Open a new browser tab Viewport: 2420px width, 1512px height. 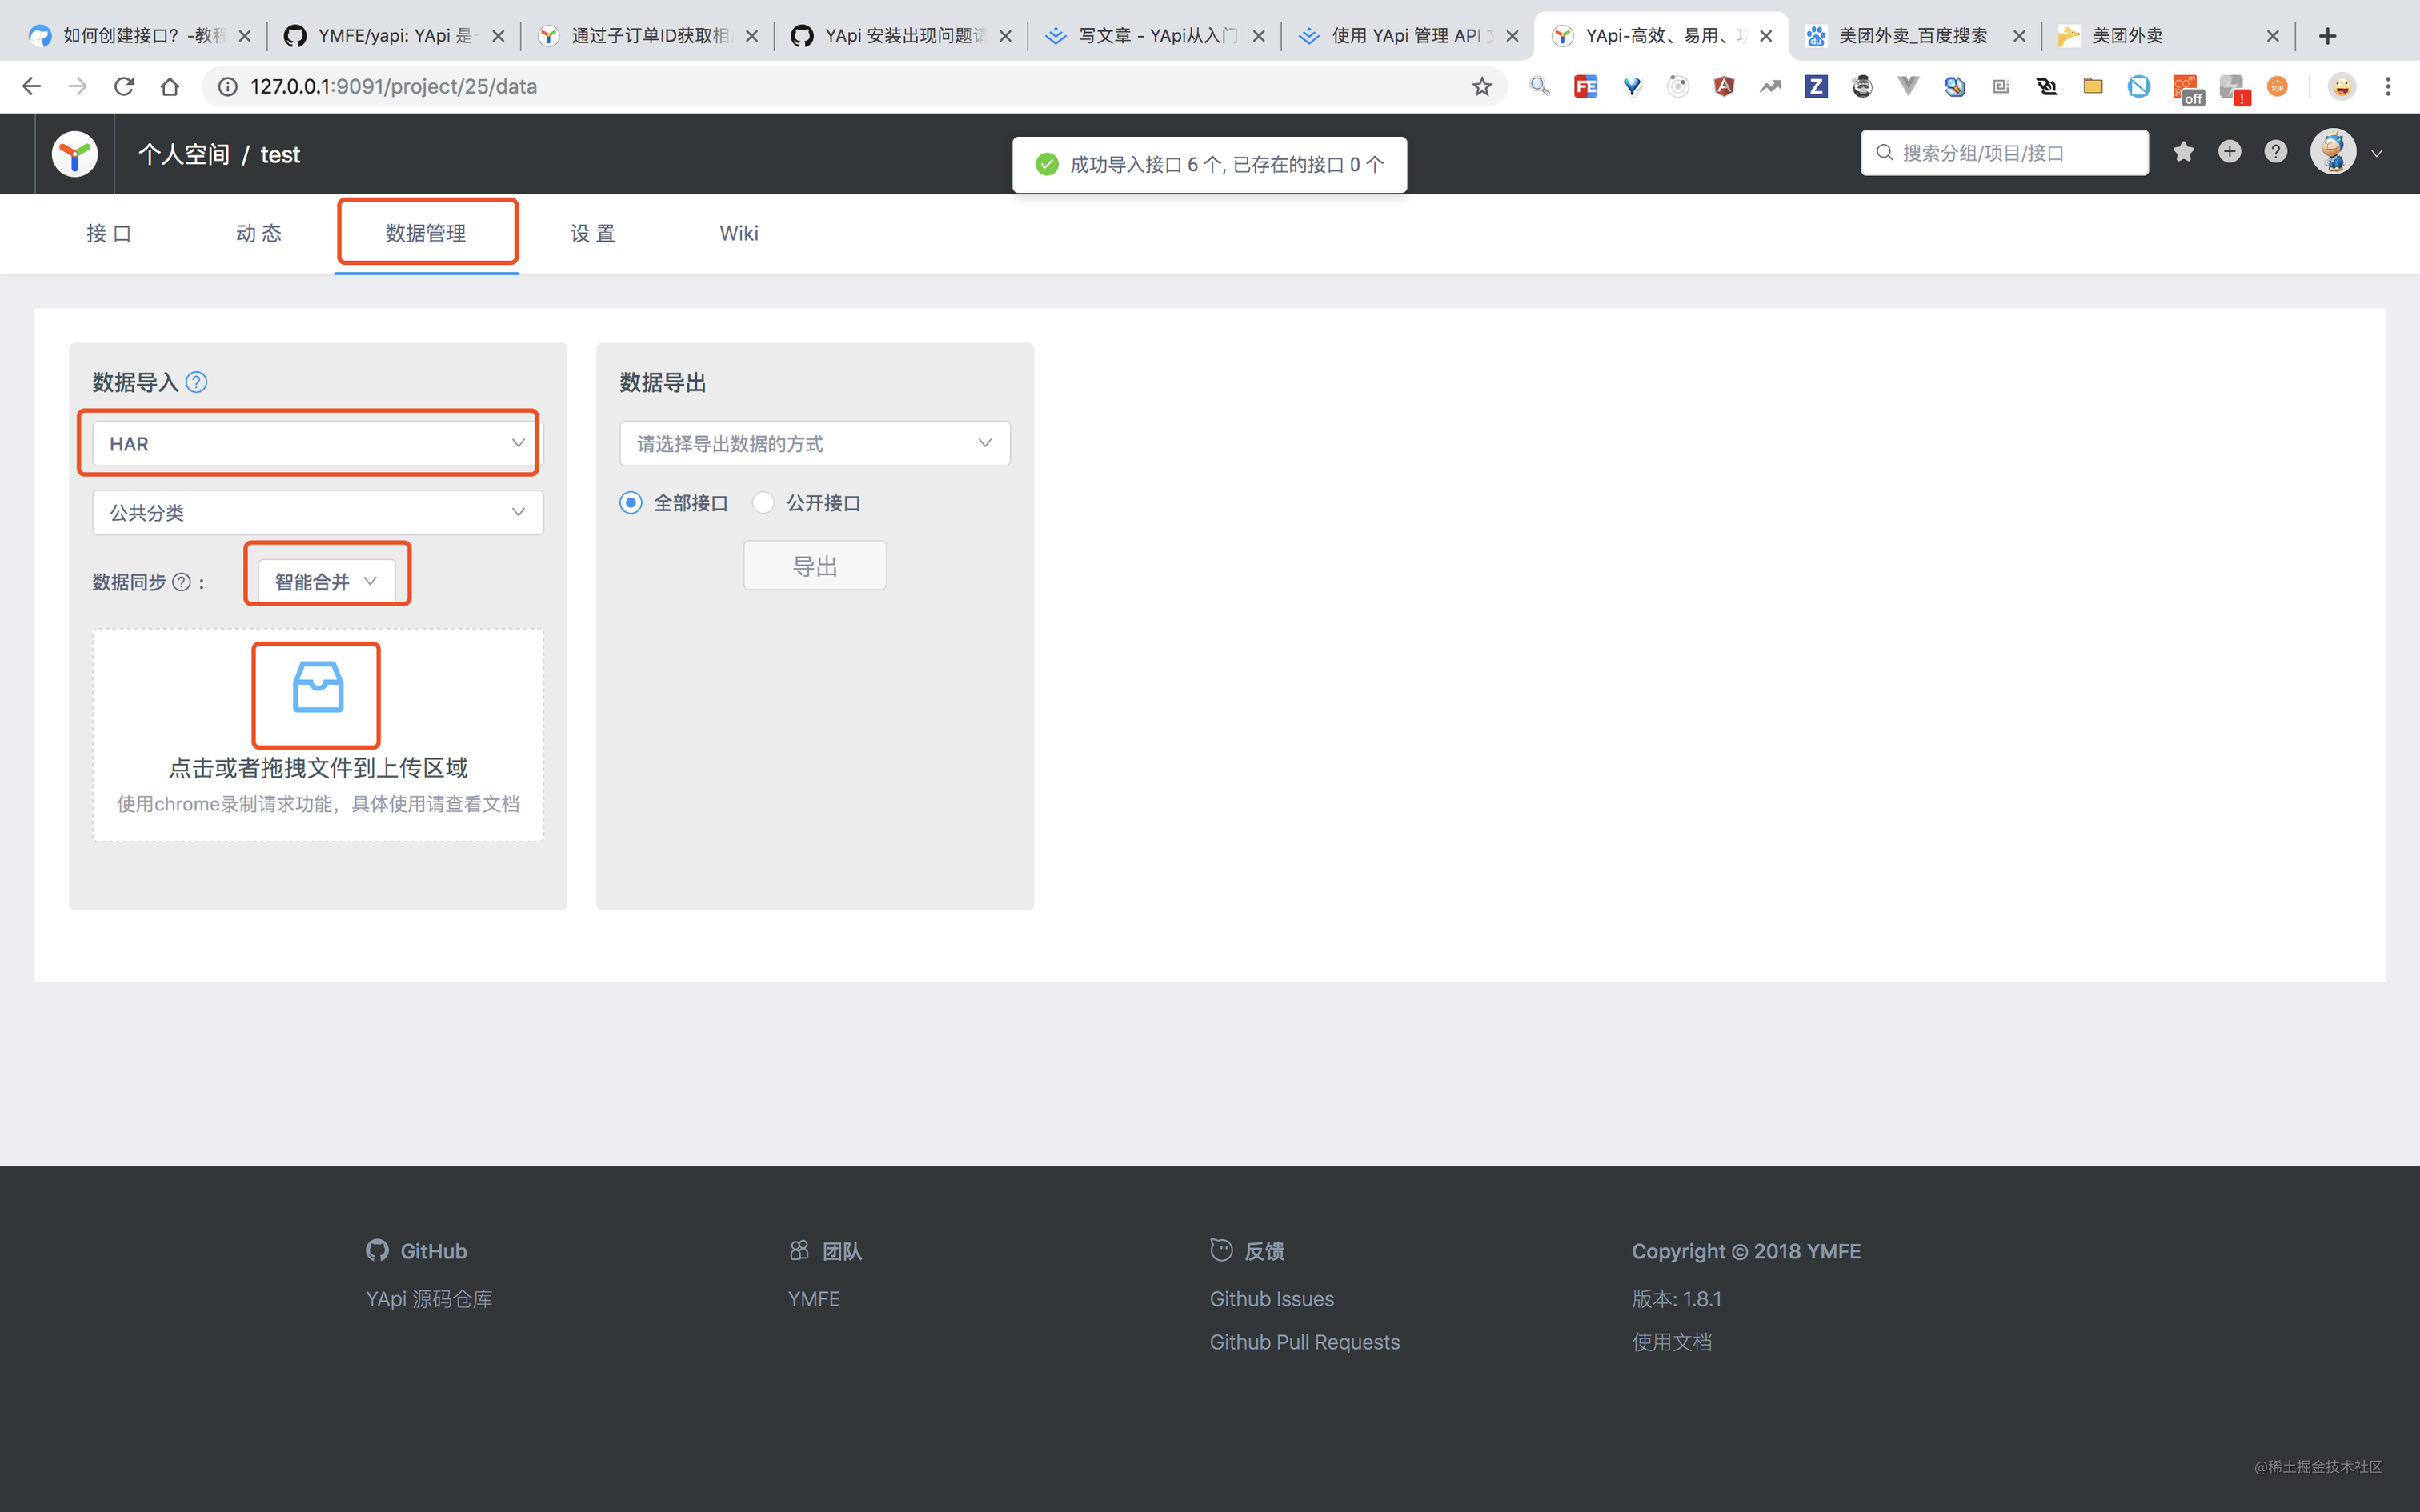[x=2328, y=36]
